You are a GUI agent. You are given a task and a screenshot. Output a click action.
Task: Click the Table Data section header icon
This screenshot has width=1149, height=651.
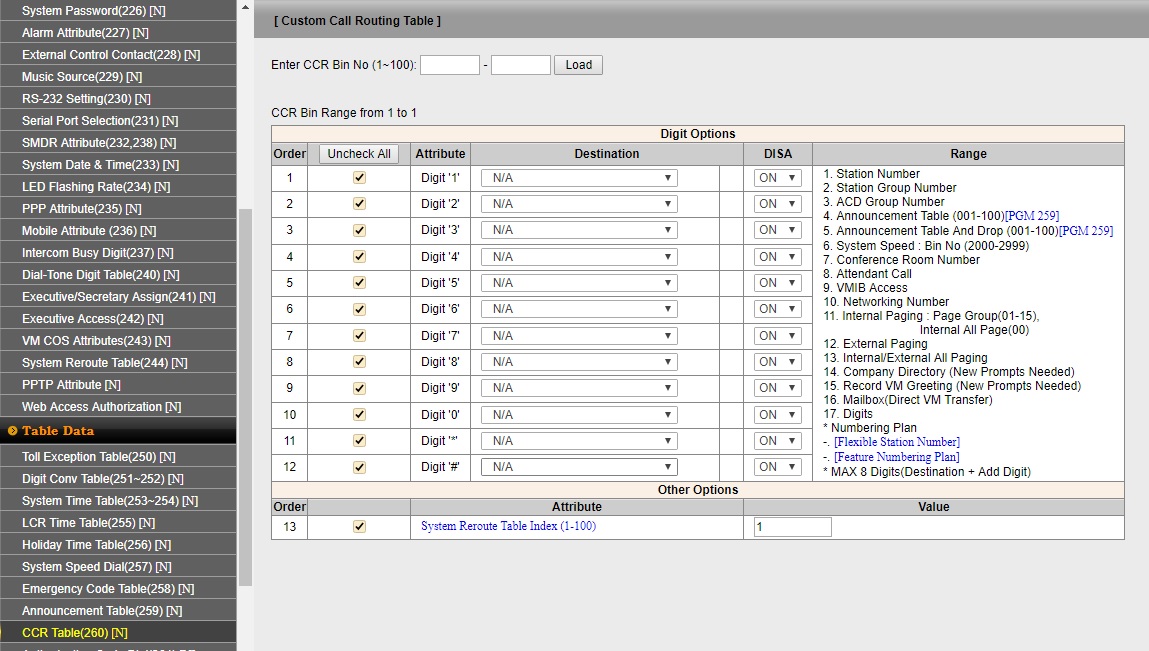(12, 431)
